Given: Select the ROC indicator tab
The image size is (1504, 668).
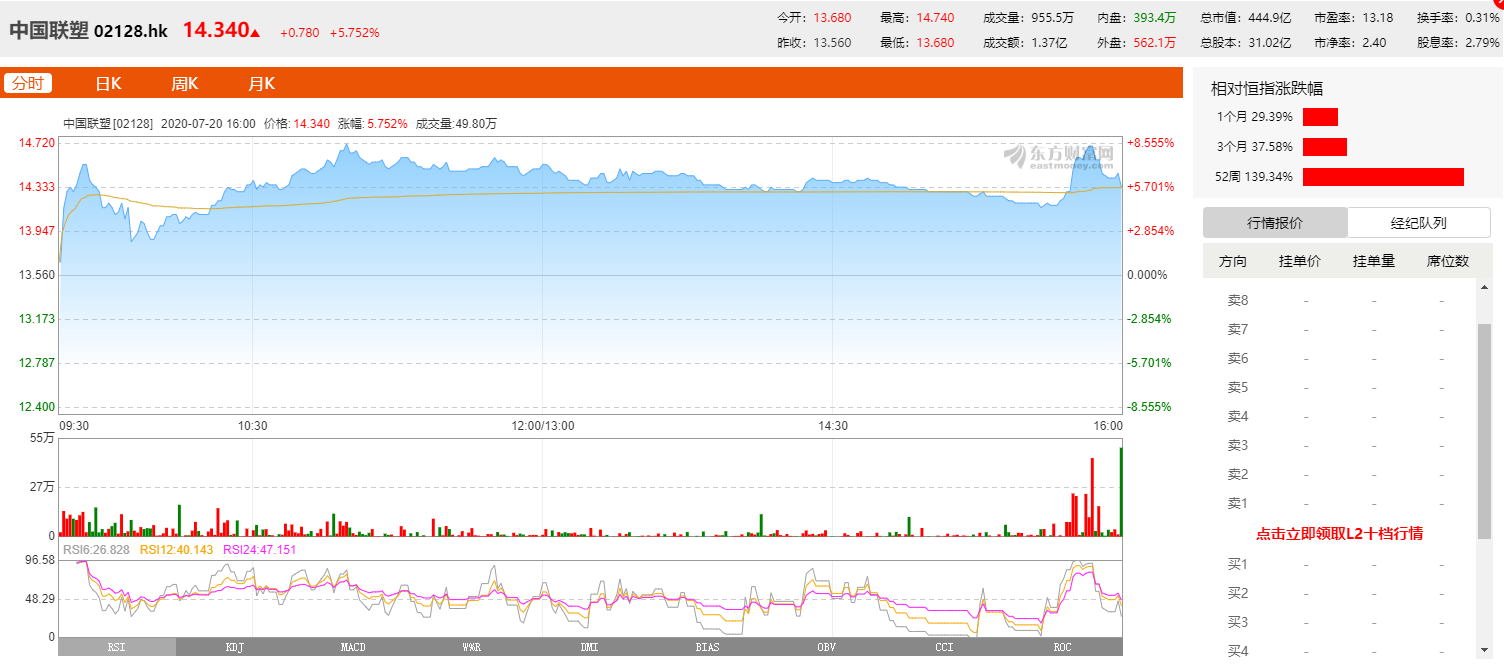Looking at the screenshot, I should pos(1062,647).
